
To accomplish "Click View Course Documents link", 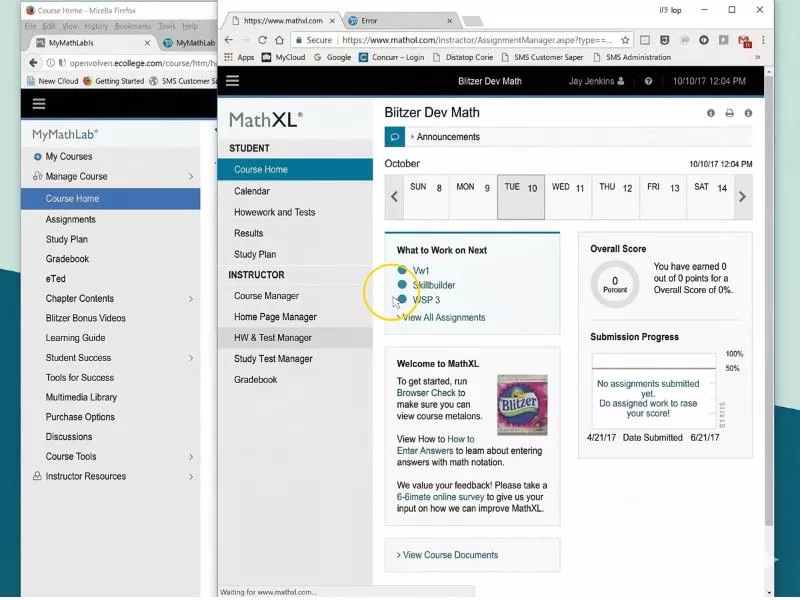I will [450, 555].
